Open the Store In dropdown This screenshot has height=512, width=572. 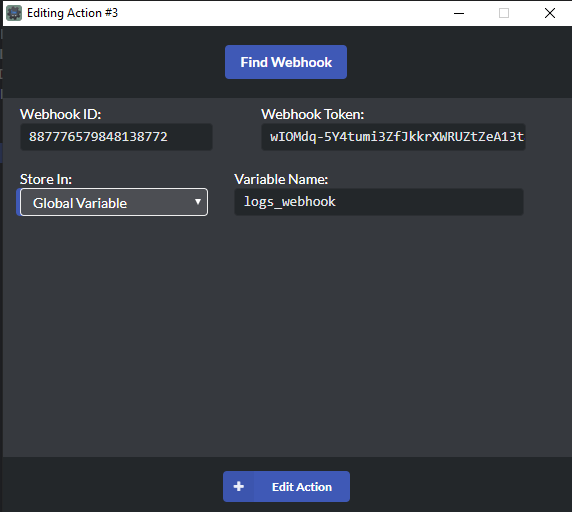[x=114, y=202]
